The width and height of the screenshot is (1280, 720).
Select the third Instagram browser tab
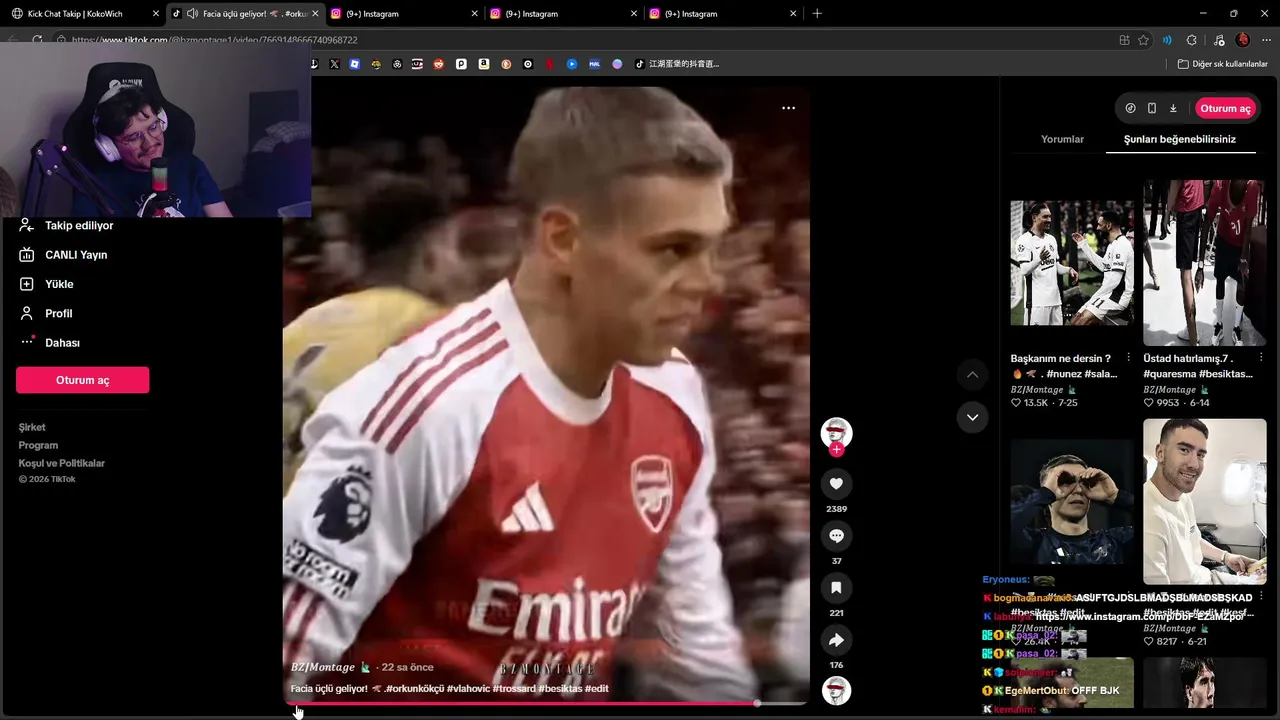click(722, 14)
